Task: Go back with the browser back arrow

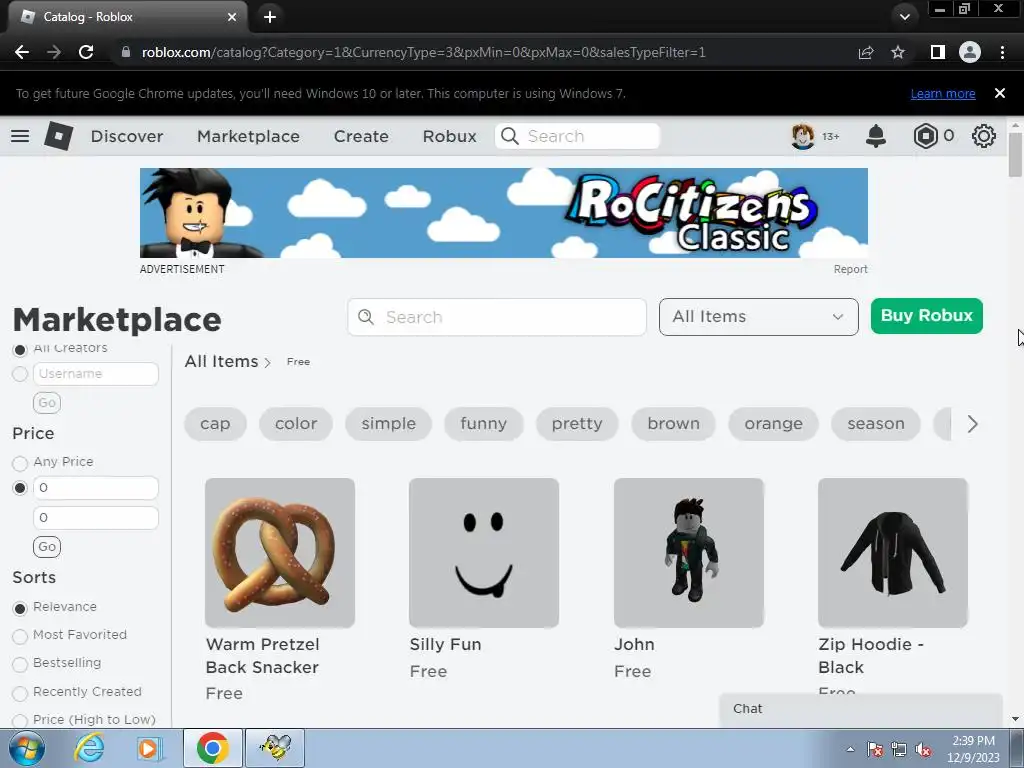Action: (22, 52)
